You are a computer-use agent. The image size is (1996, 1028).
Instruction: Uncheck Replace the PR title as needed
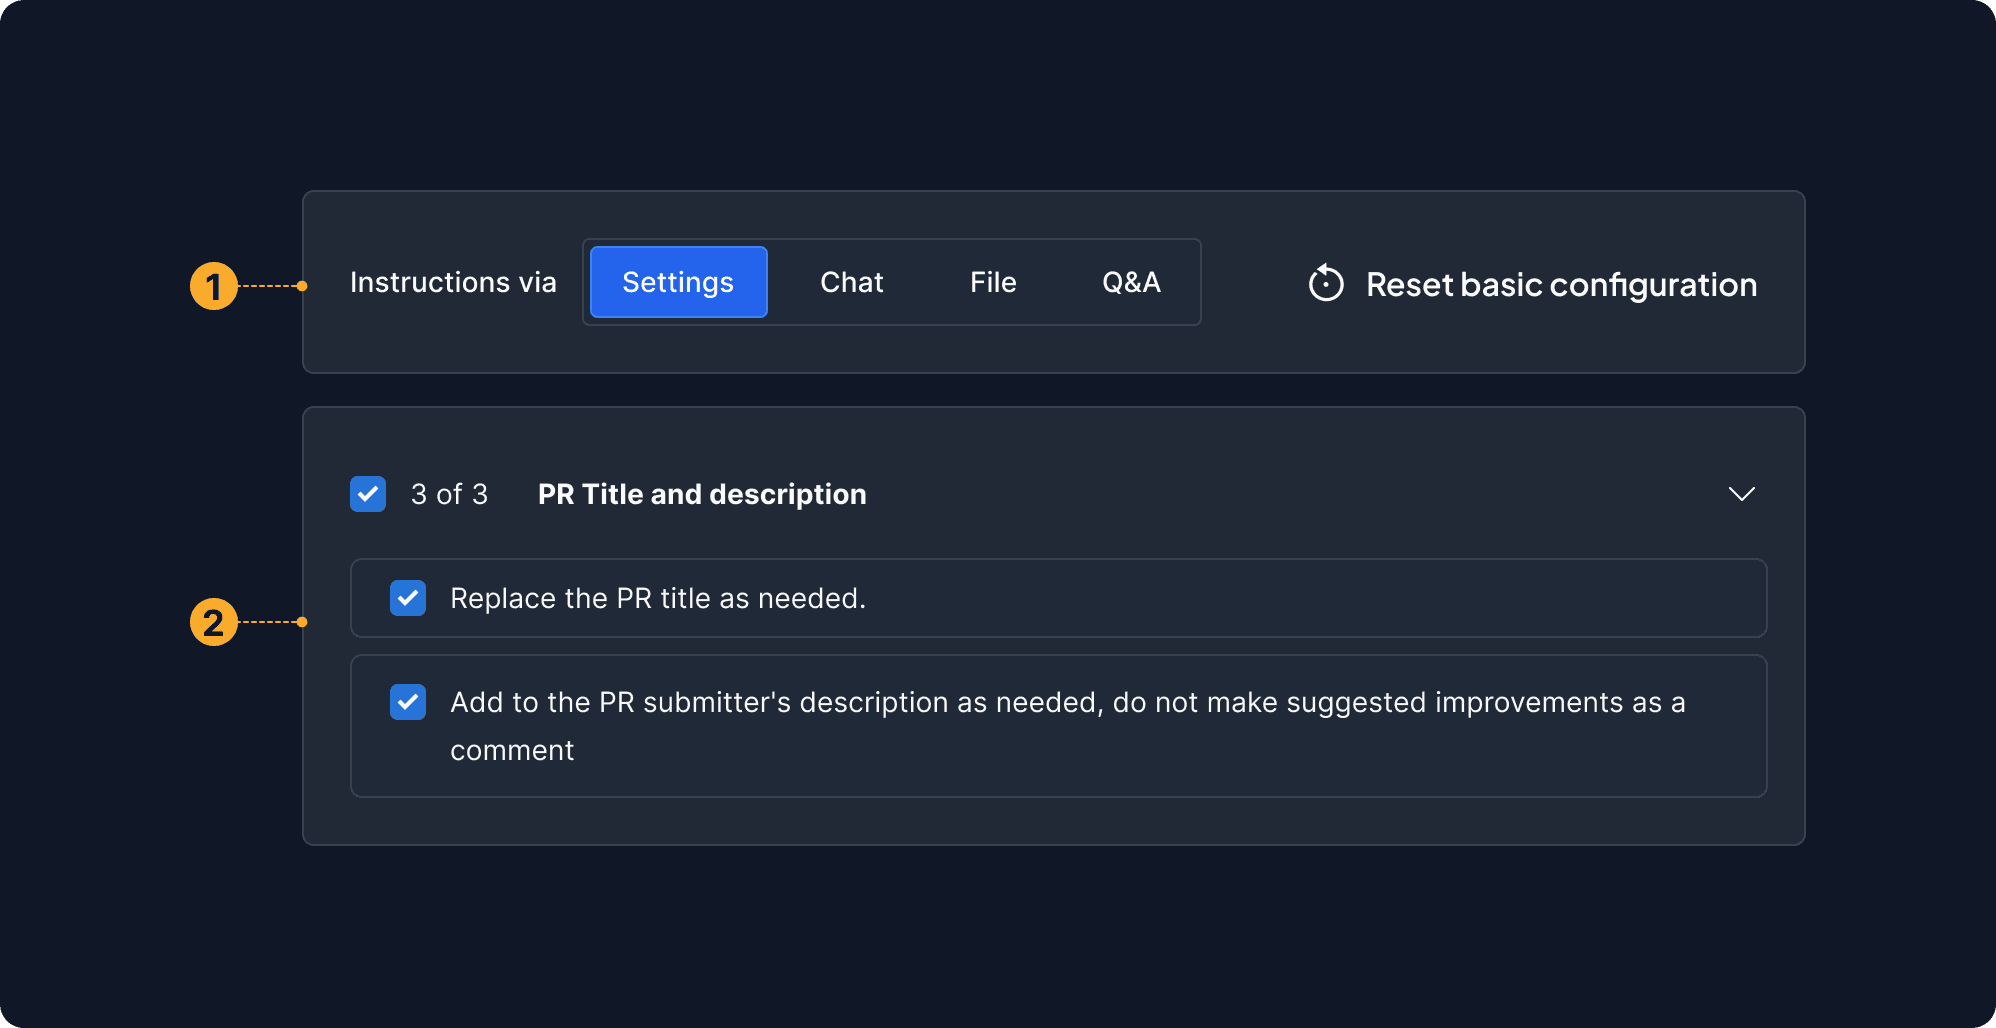[408, 598]
